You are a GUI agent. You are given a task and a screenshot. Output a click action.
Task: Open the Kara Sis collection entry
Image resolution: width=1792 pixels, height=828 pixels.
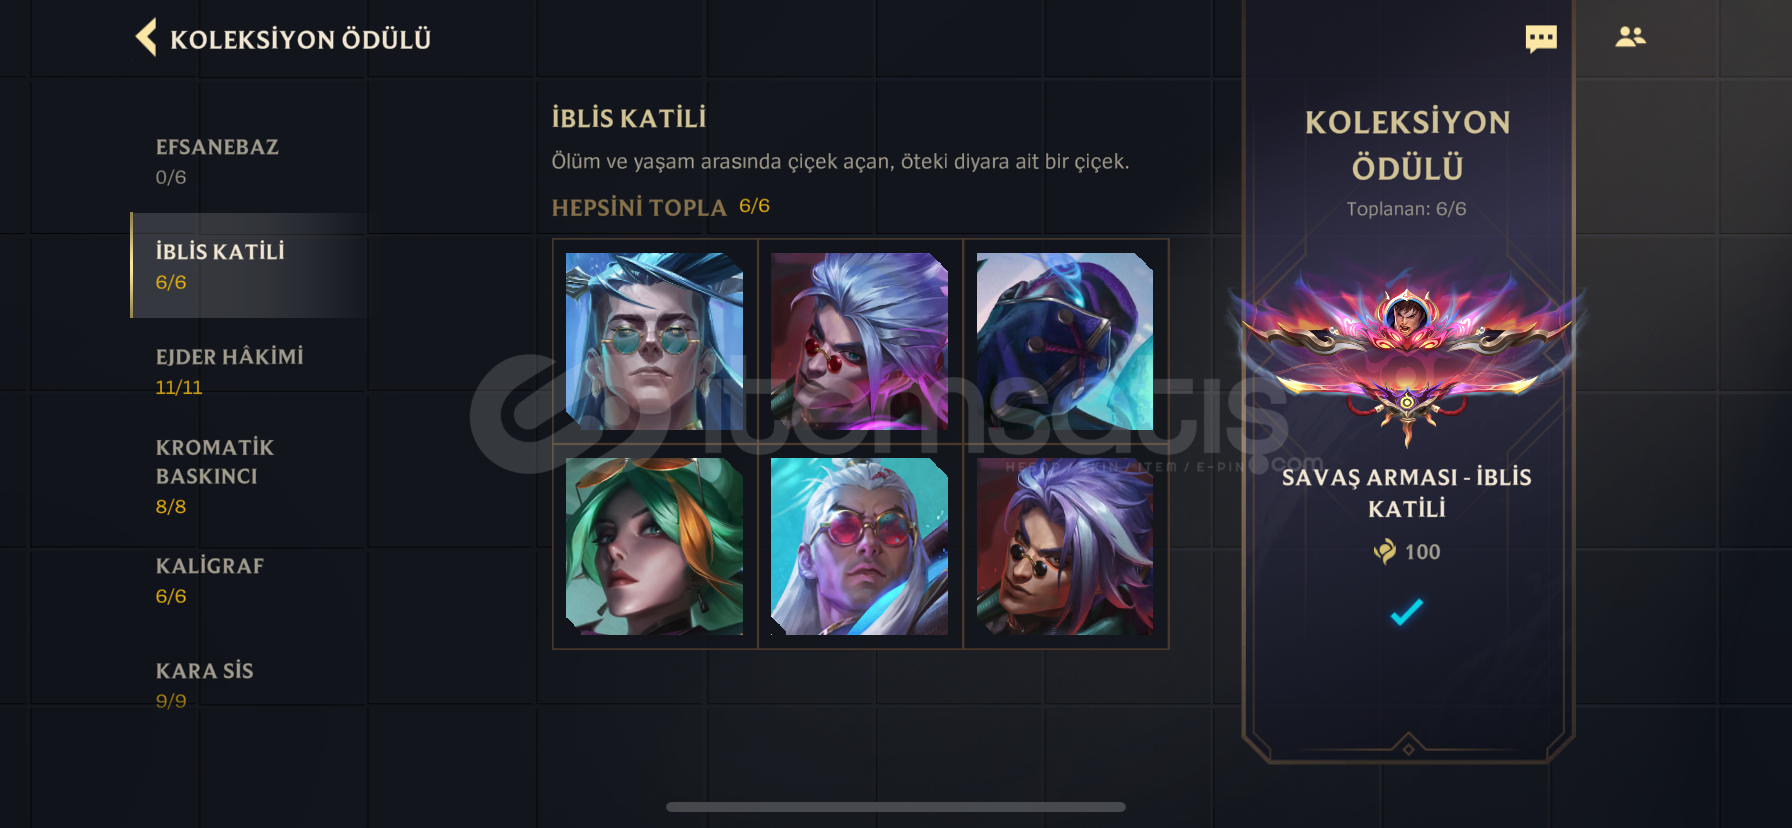(249, 685)
